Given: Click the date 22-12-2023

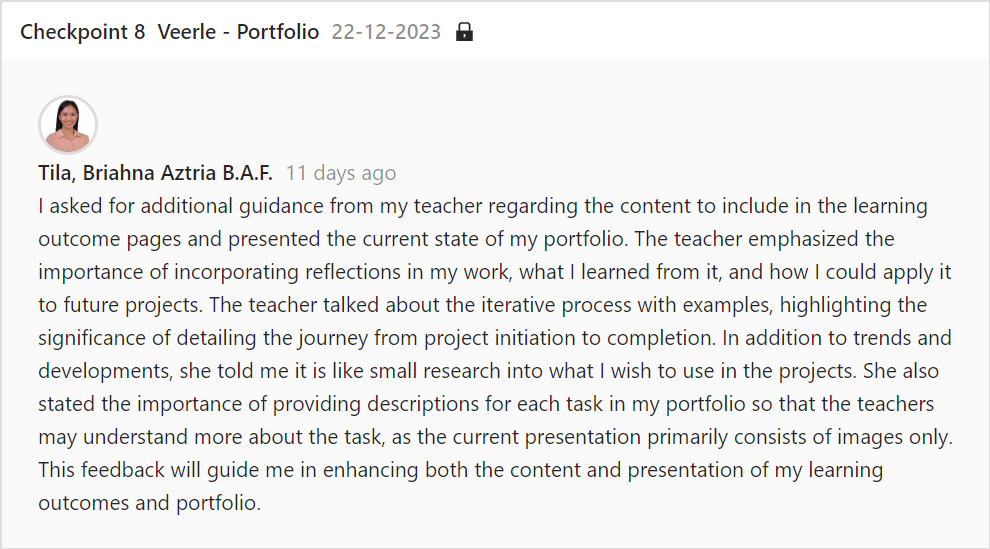Looking at the screenshot, I should point(386,32).
